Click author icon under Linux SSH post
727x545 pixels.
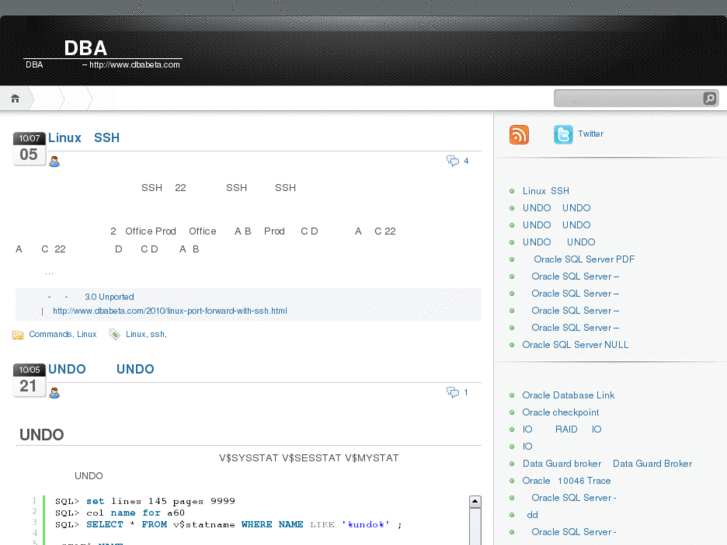[54, 161]
